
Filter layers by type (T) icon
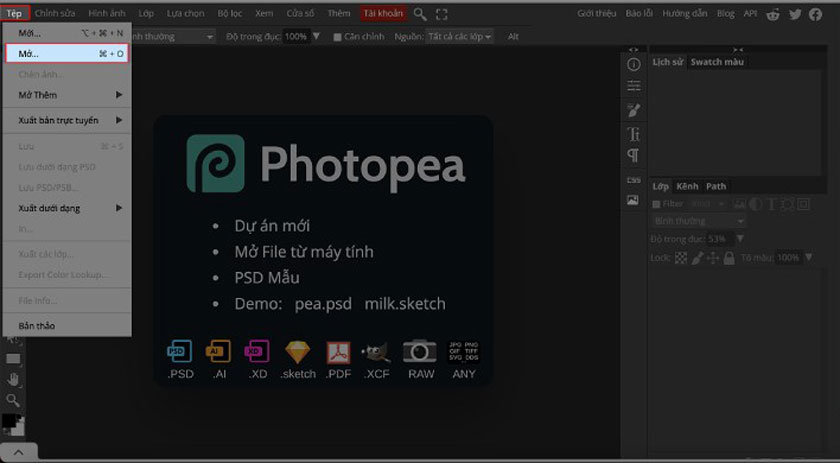point(772,204)
